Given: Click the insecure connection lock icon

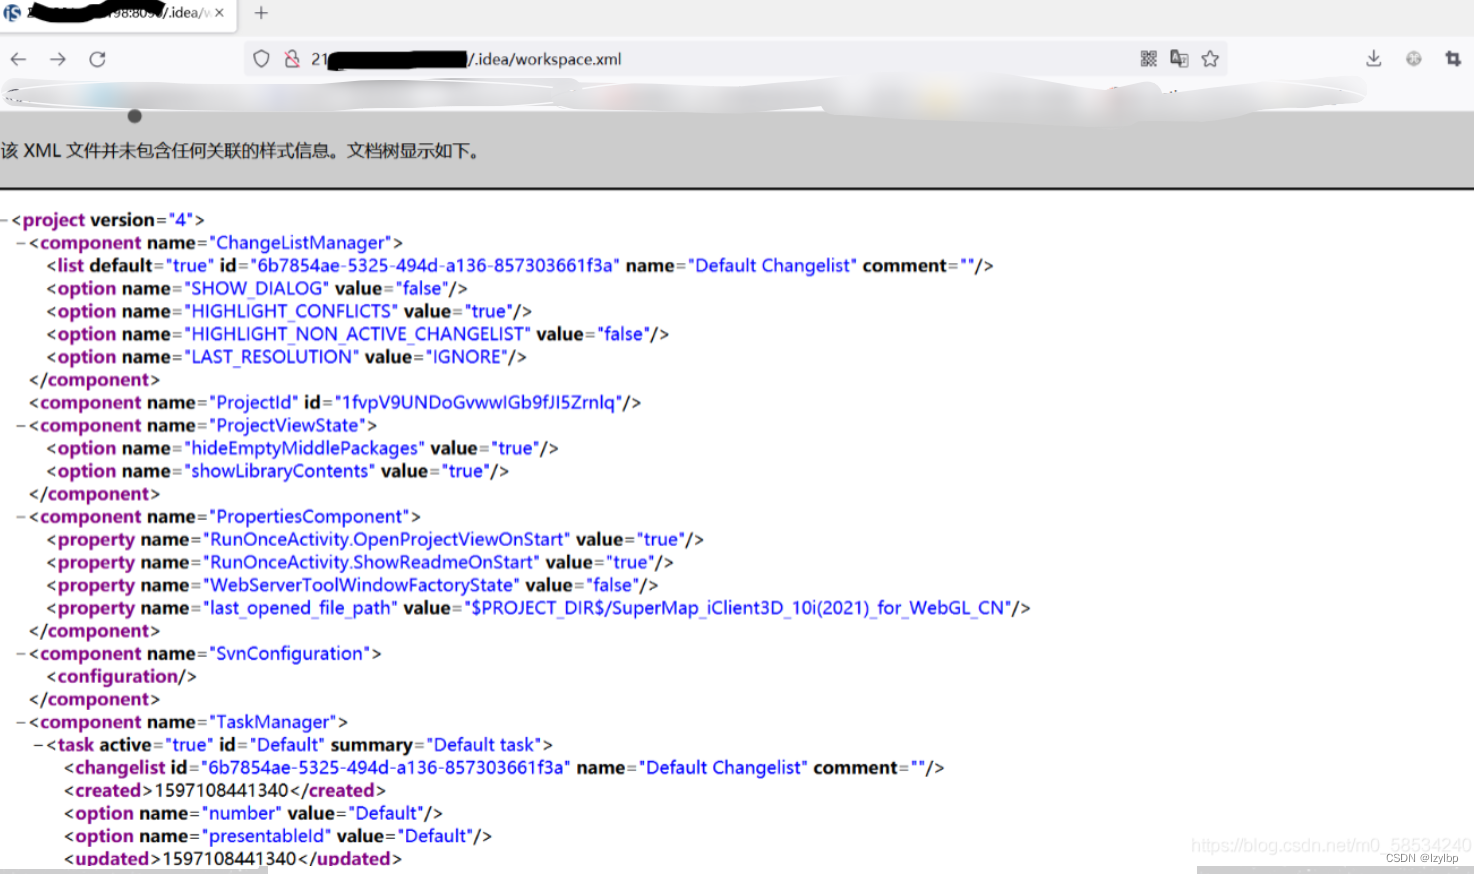Looking at the screenshot, I should click(x=291, y=58).
